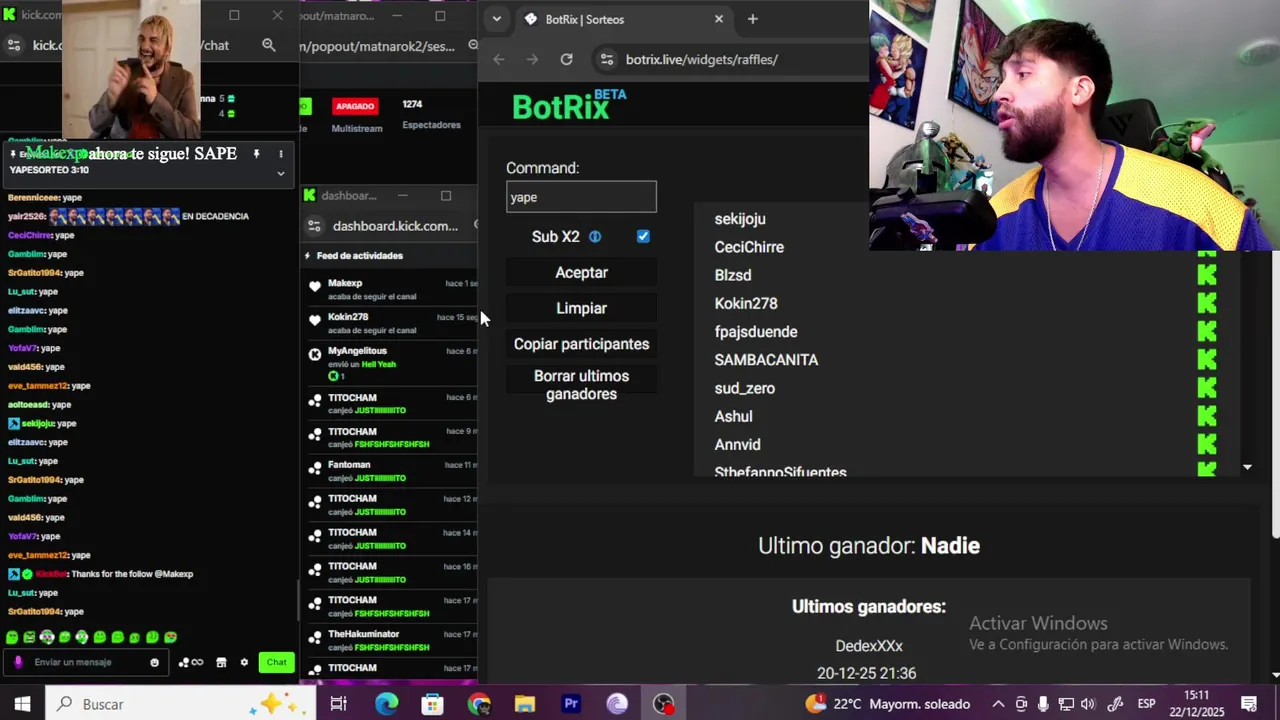
Task: Select participant fpajsduende in the raffle list
Action: click(756, 332)
